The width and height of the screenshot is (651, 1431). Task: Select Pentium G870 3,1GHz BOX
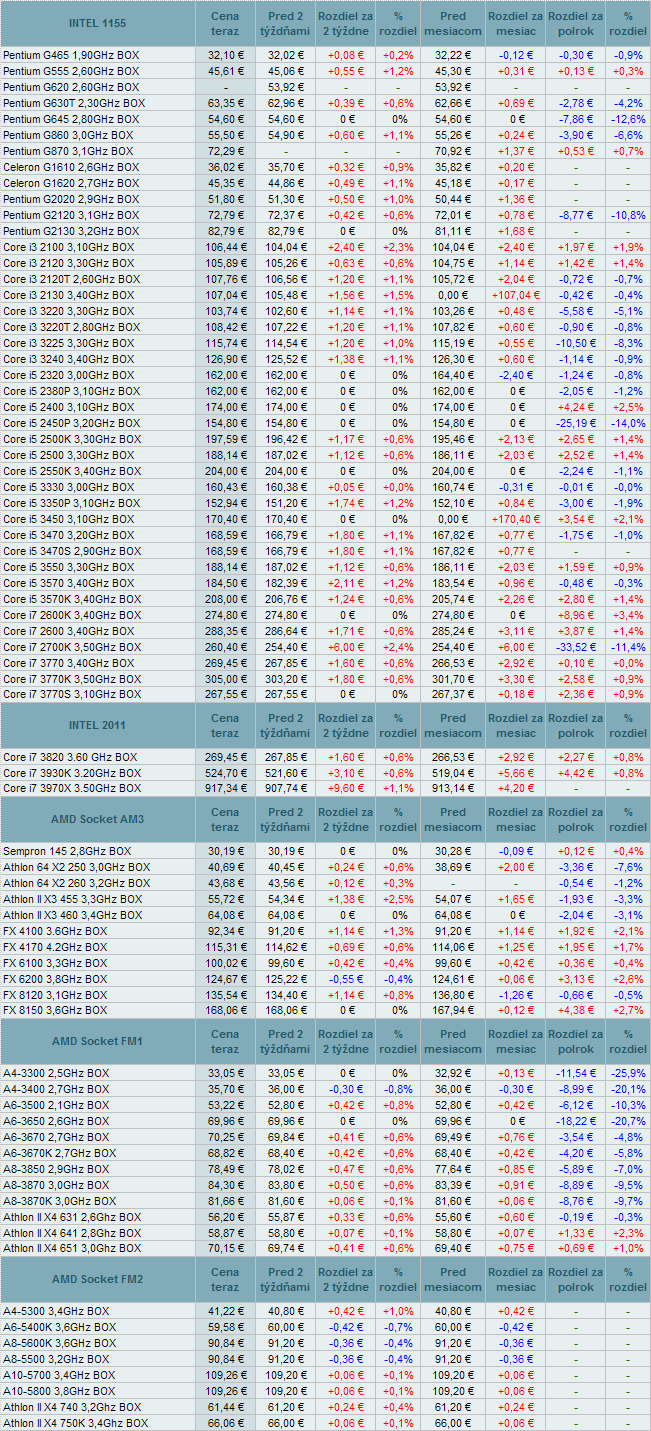(69, 150)
